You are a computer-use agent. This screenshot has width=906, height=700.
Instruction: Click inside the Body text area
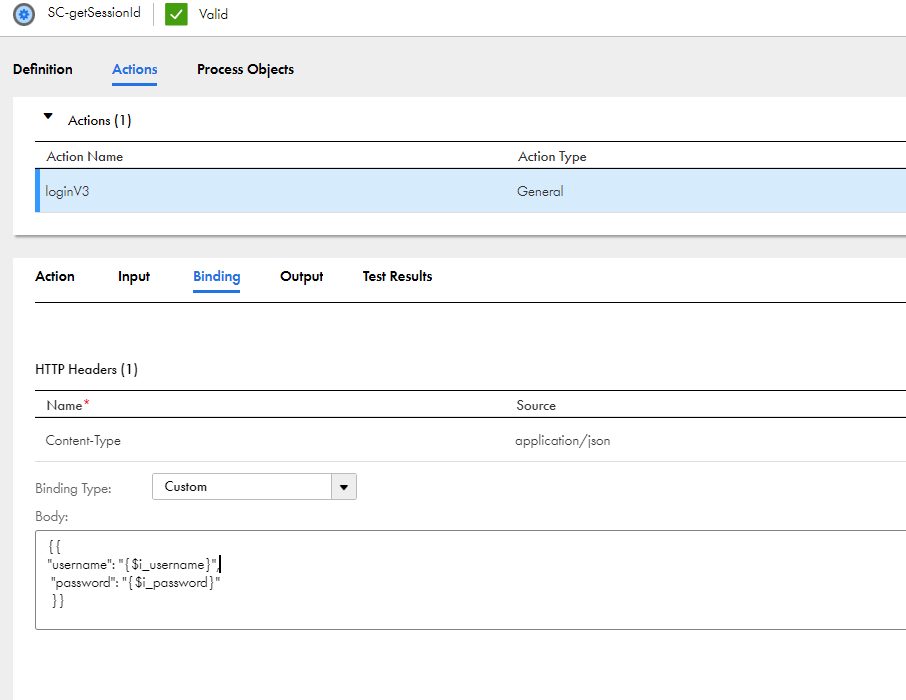coord(470,580)
